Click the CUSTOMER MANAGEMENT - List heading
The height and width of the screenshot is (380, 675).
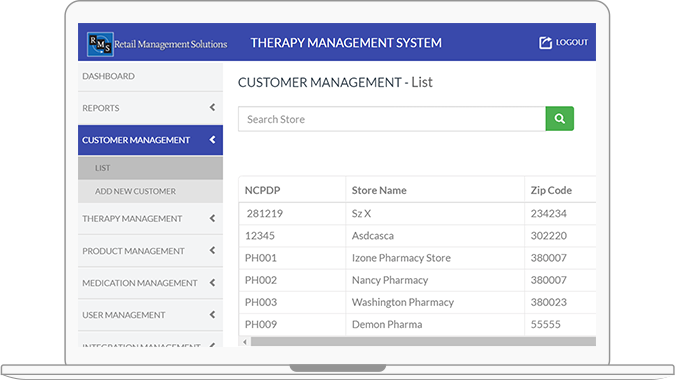point(335,82)
